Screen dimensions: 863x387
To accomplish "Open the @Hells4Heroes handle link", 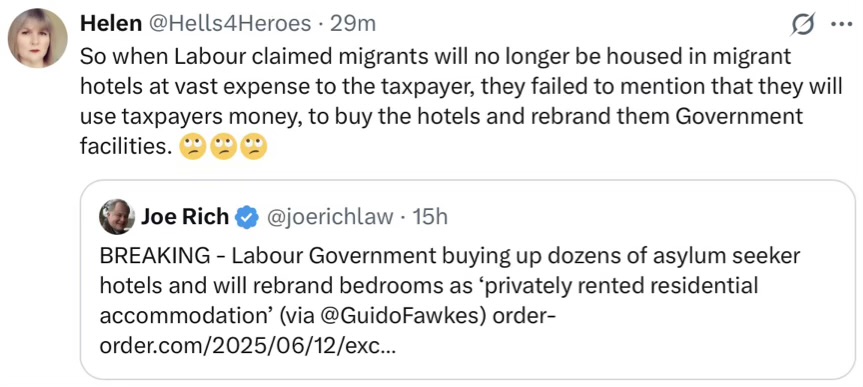I will (227, 23).
